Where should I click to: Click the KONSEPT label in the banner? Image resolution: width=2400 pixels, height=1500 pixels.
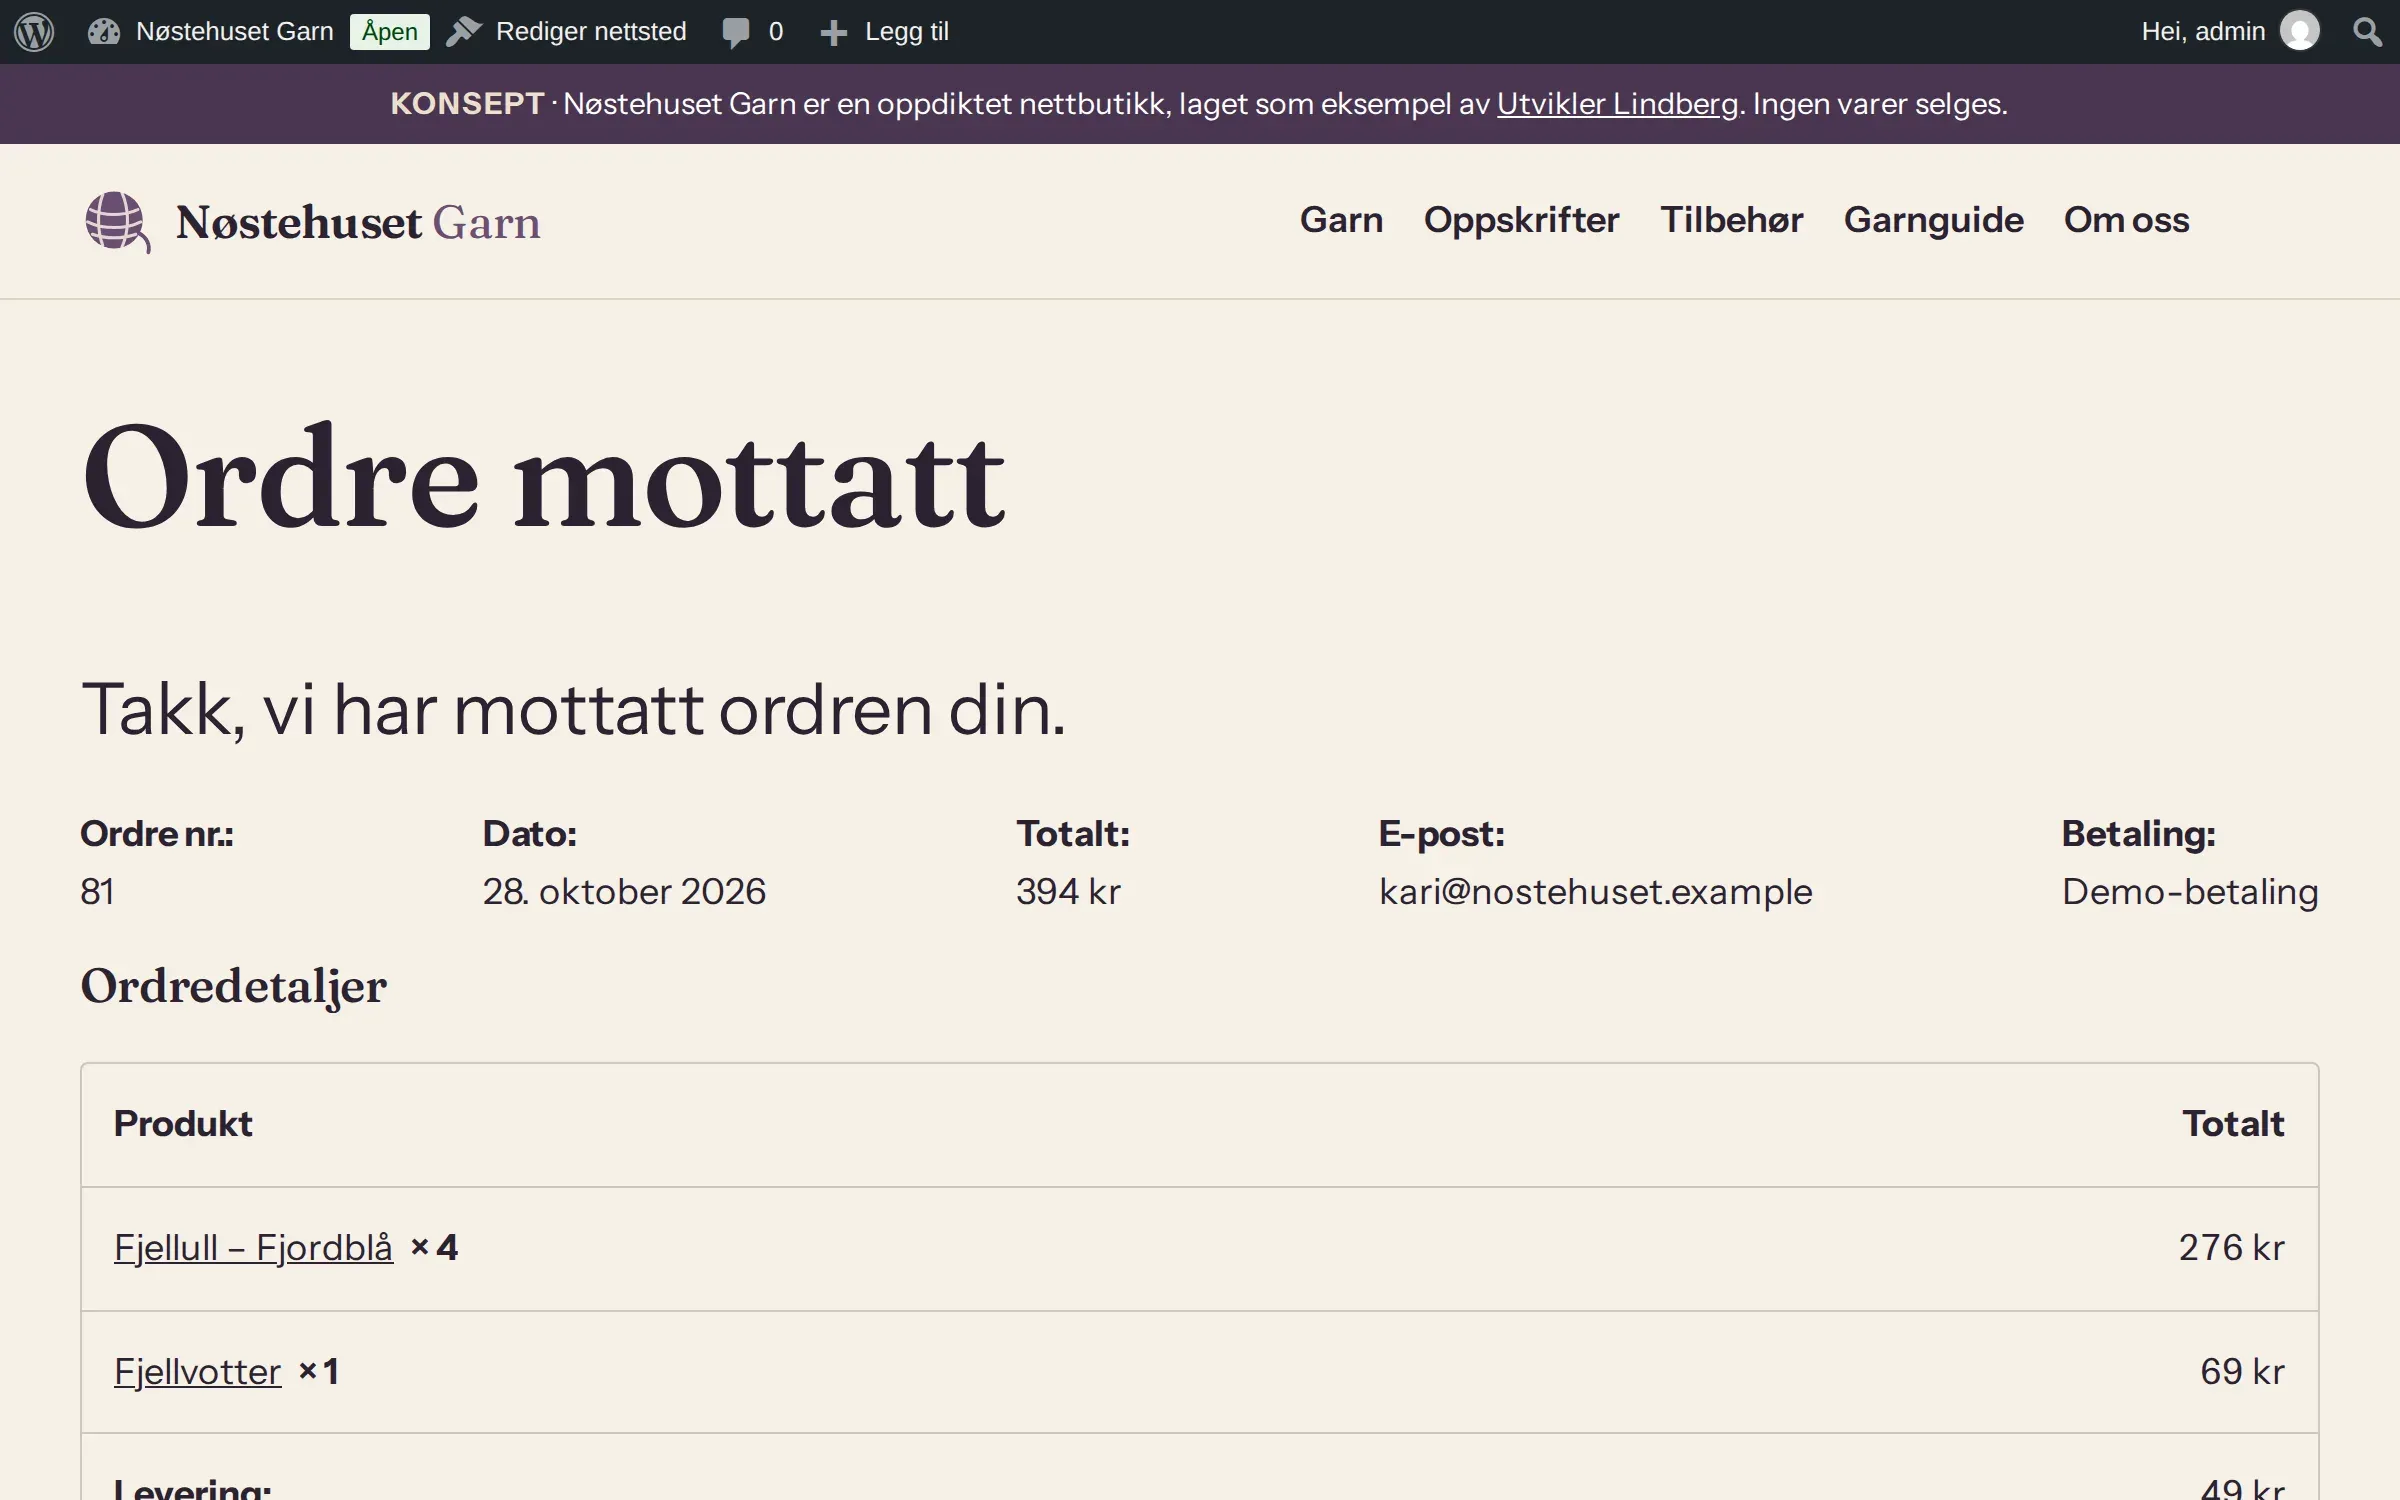[x=467, y=104]
